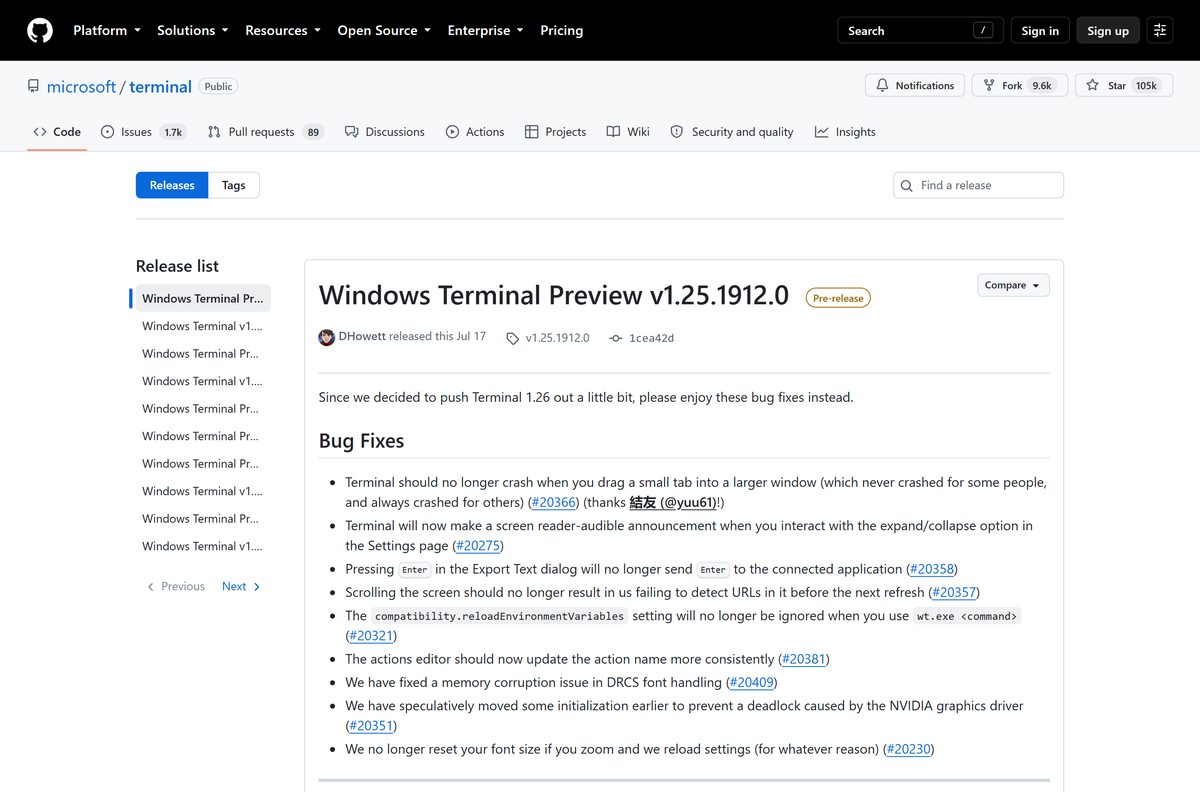1200x792 pixels.
Task: Click the GitHub logo in the header
Action: (40, 30)
